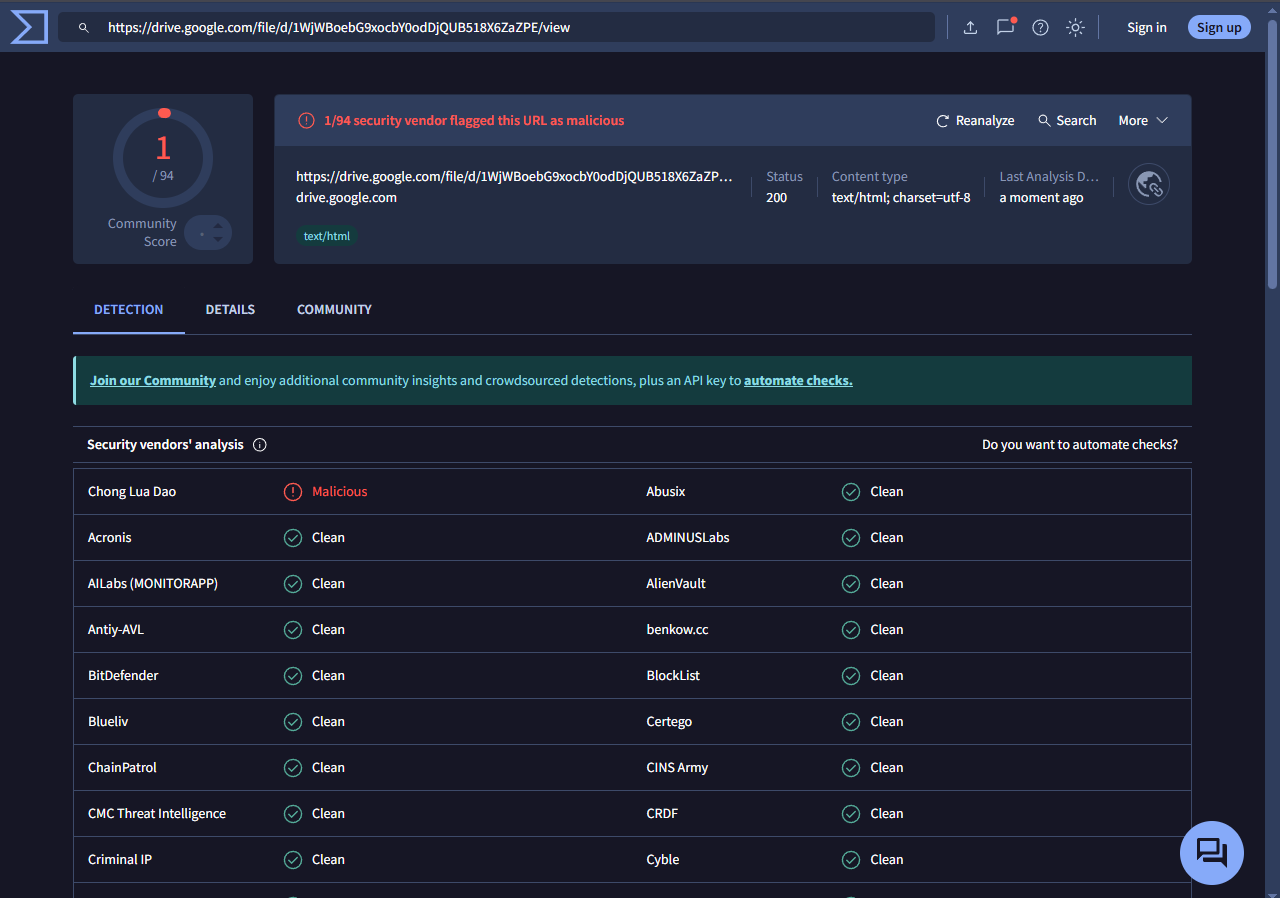Expand the More dropdown menu
Screen dimensions: 1280x898
[1142, 121]
